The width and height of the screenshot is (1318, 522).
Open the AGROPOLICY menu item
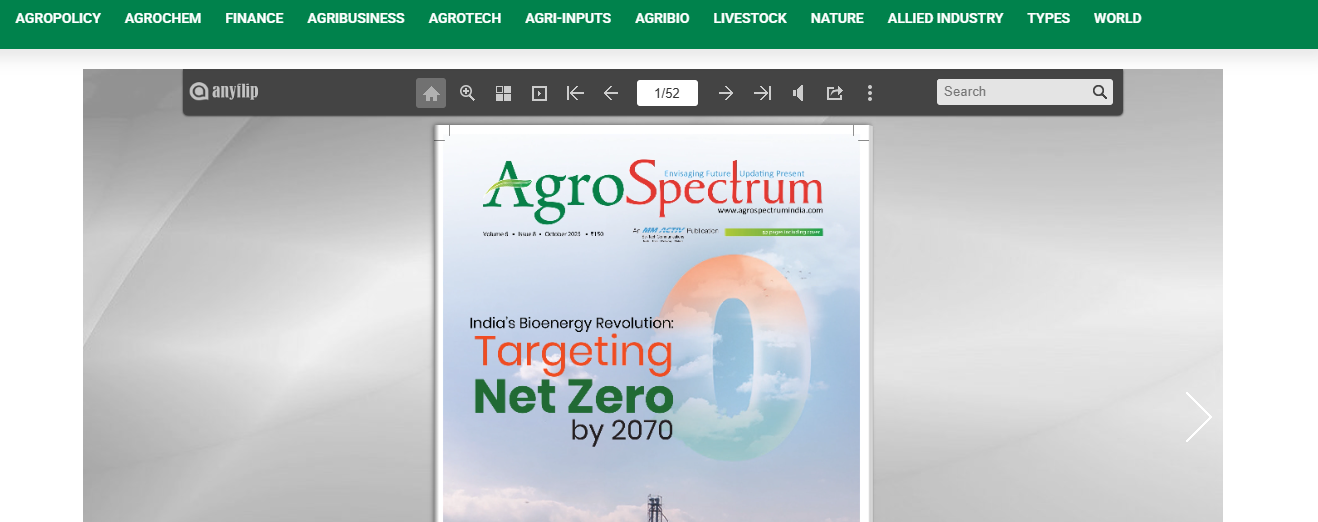coord(58,18)
